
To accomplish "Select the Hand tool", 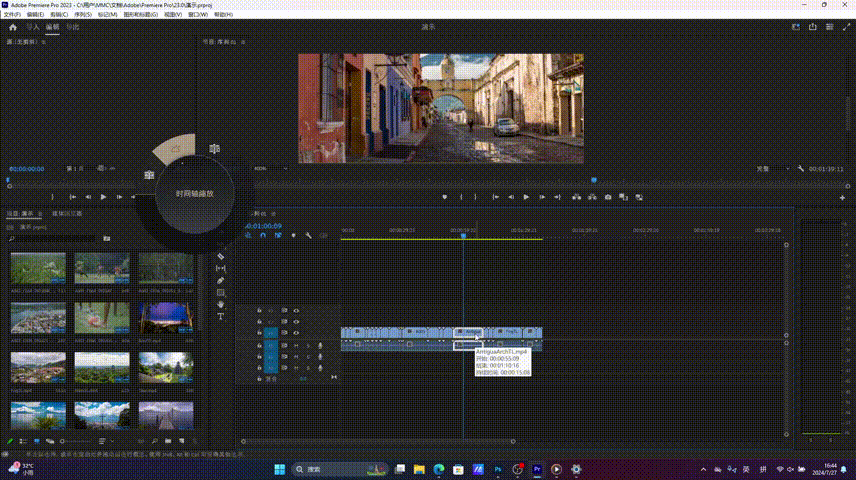I will 221,304.
